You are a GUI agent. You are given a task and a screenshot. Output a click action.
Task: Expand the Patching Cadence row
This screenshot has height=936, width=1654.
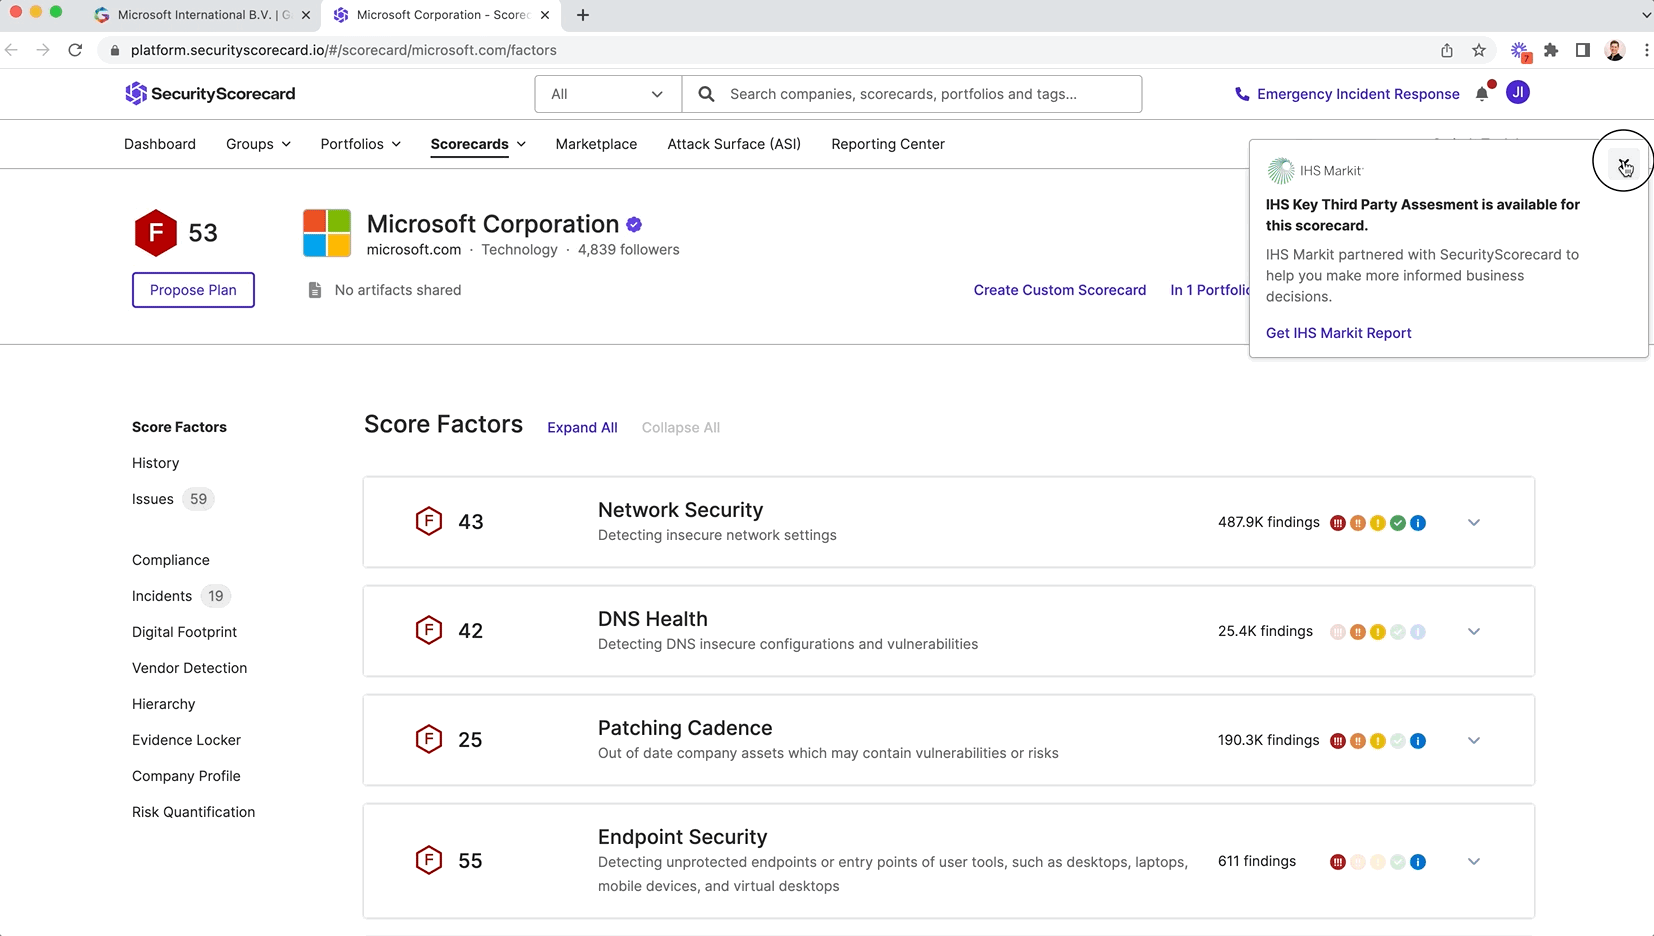coord(1474,740)
